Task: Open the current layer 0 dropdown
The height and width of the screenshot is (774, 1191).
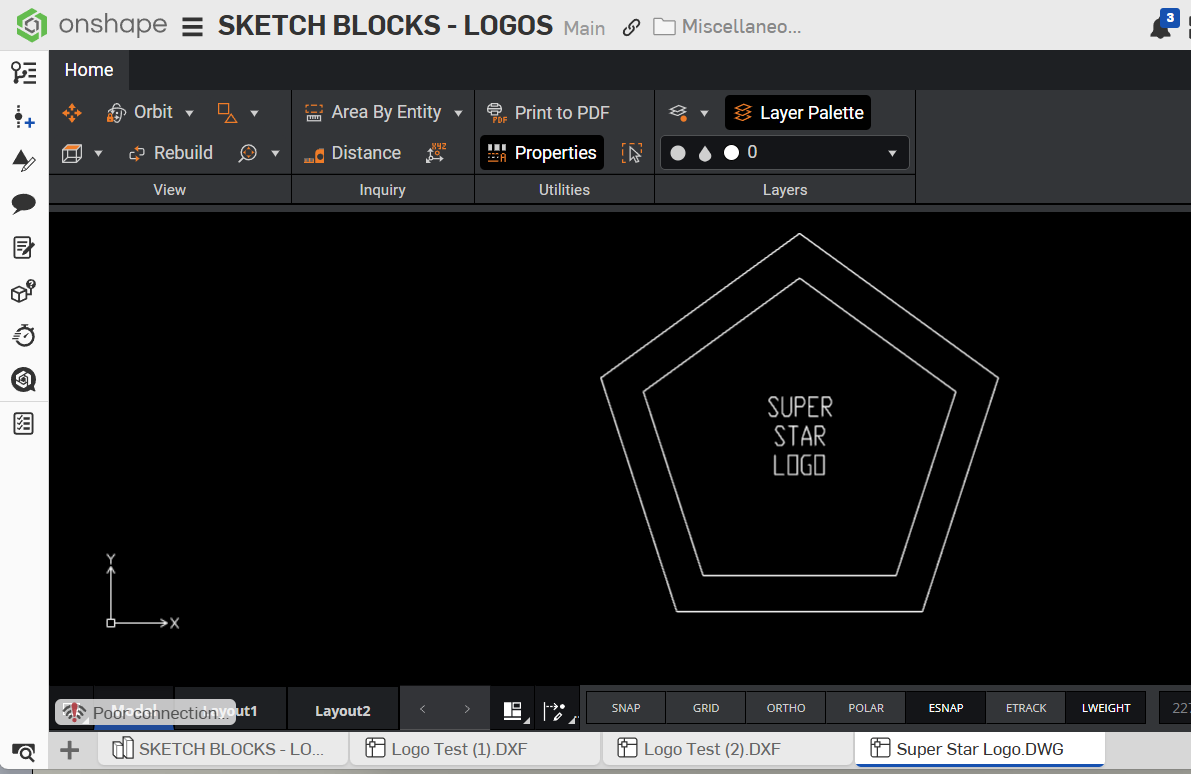Action: [x=892, y=153]
